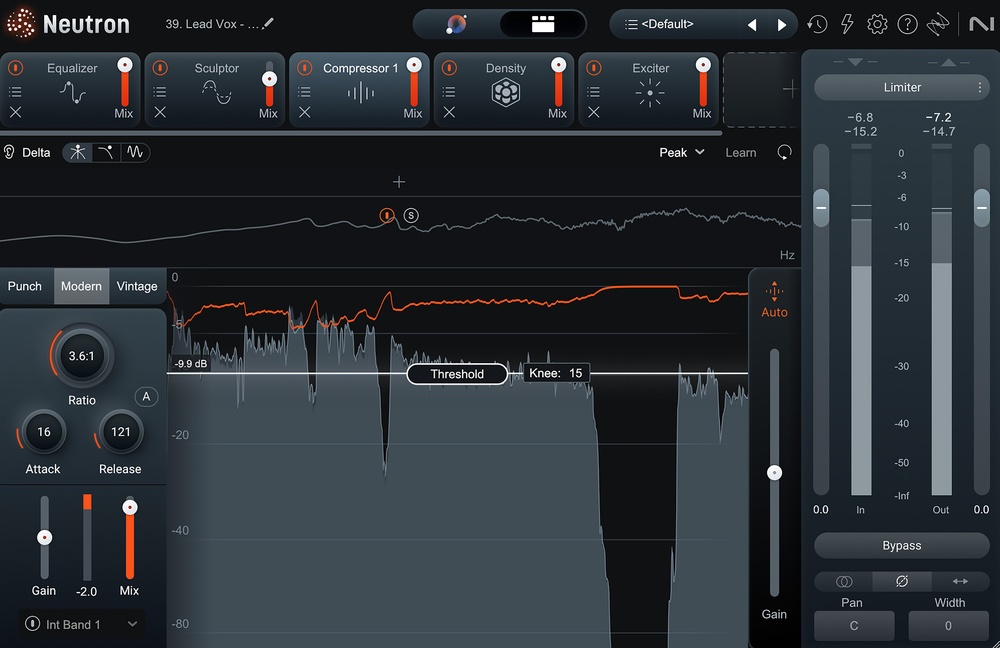Image resolution: width=1000 pixels, height=648 pixels.
Task: Enable Auto gain button
Action: click(x=774, y=299)
